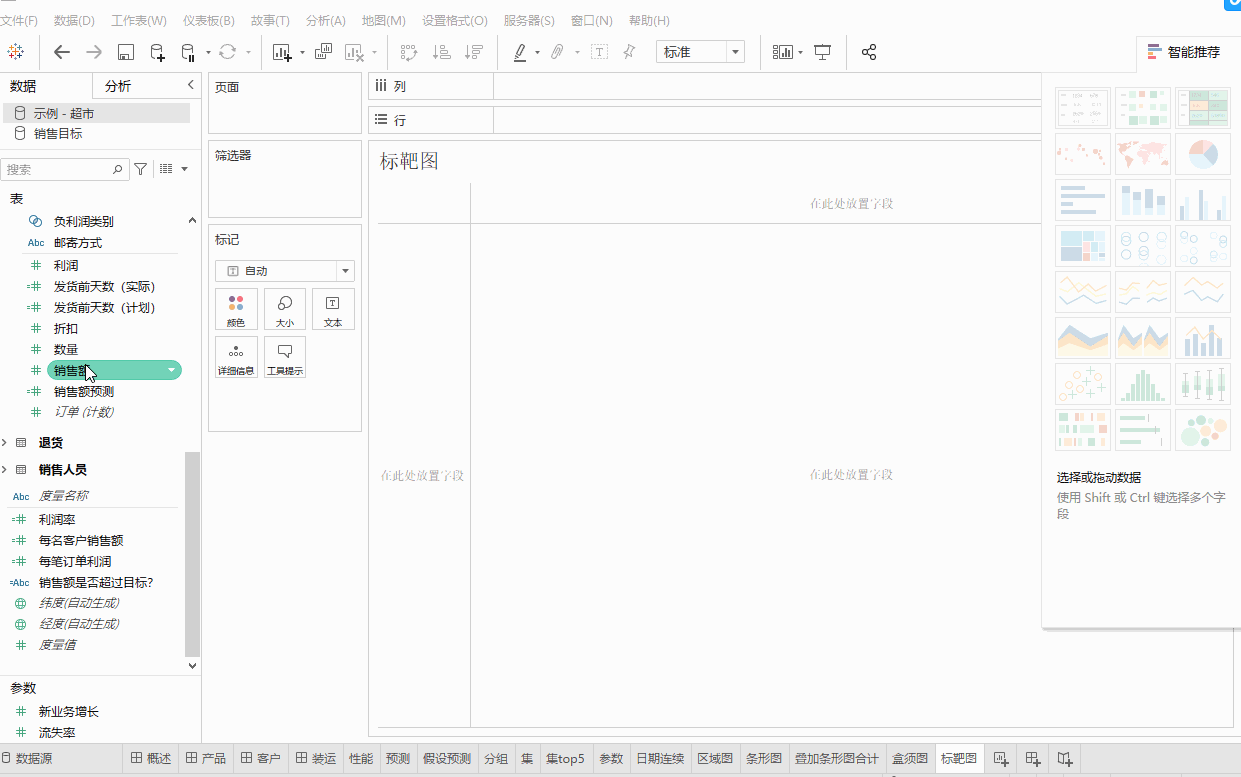Select the 利润 field
The width and height of the screenshot is (1241, 777).
pyautogui.click(x=66, y=266)
